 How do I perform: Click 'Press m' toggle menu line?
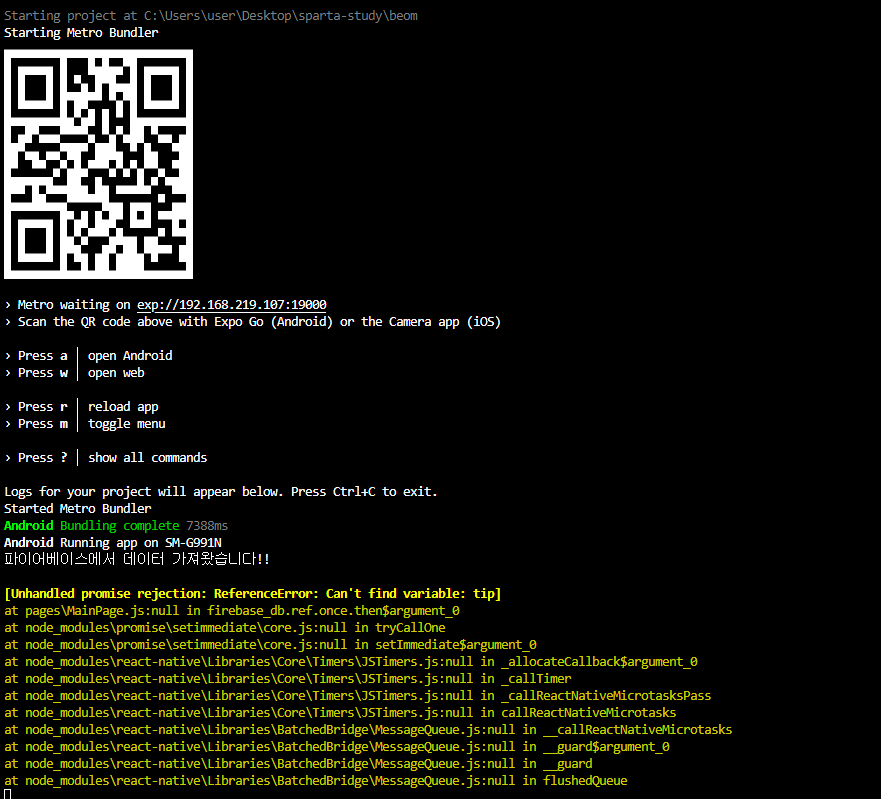point(85,424)
